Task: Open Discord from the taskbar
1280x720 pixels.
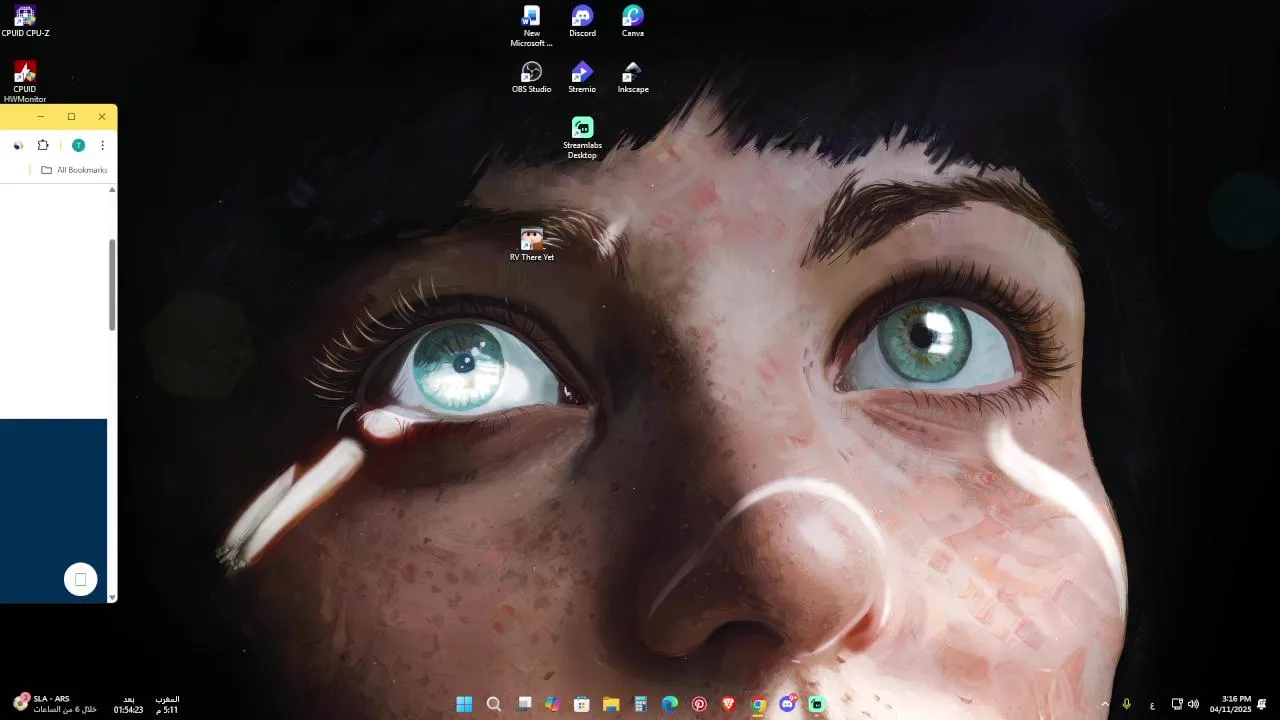Action: tap(788, 704)
